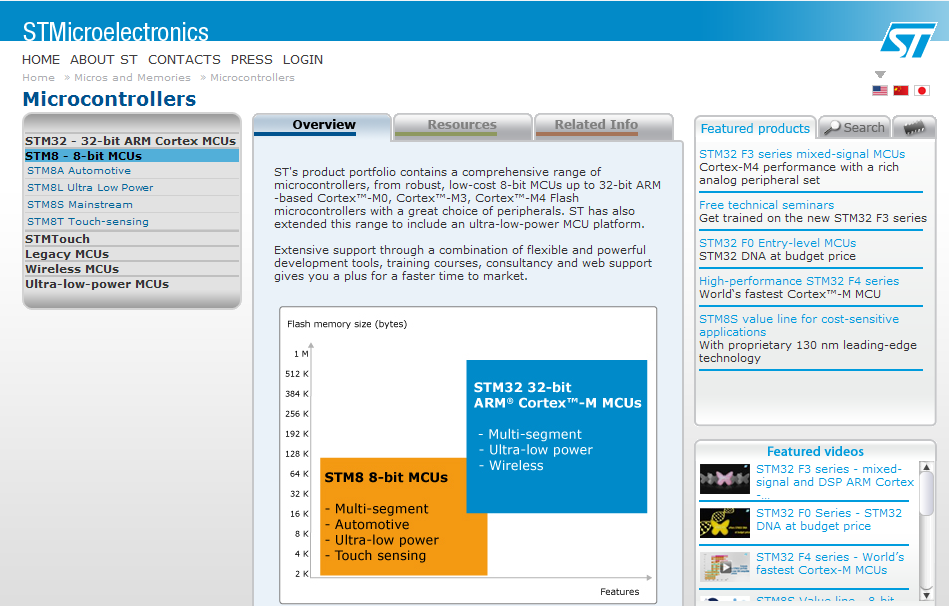This screenshot has height=606, width=949.
Task: Open STM32 F3 series mixed-signal MCUs link
Action: [x=802, y=154]
